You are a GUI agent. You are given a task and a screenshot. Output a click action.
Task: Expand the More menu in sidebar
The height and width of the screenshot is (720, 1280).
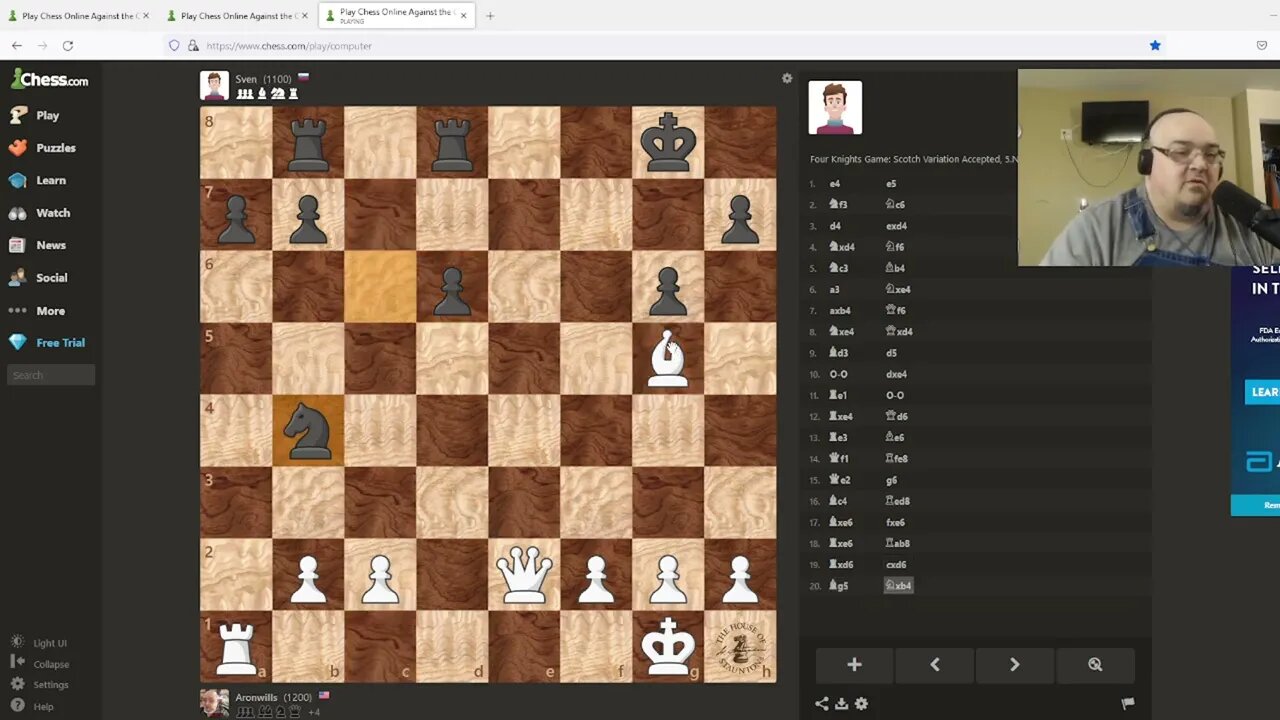(38, 310)
